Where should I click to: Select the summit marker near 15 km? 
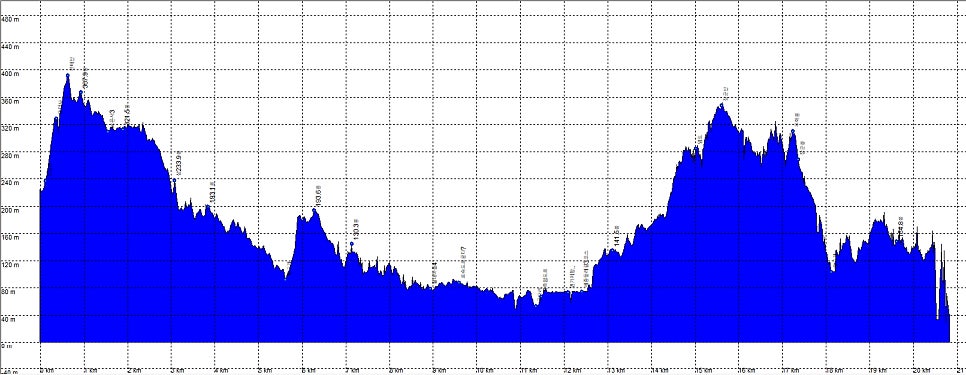[x=721, y=105]
